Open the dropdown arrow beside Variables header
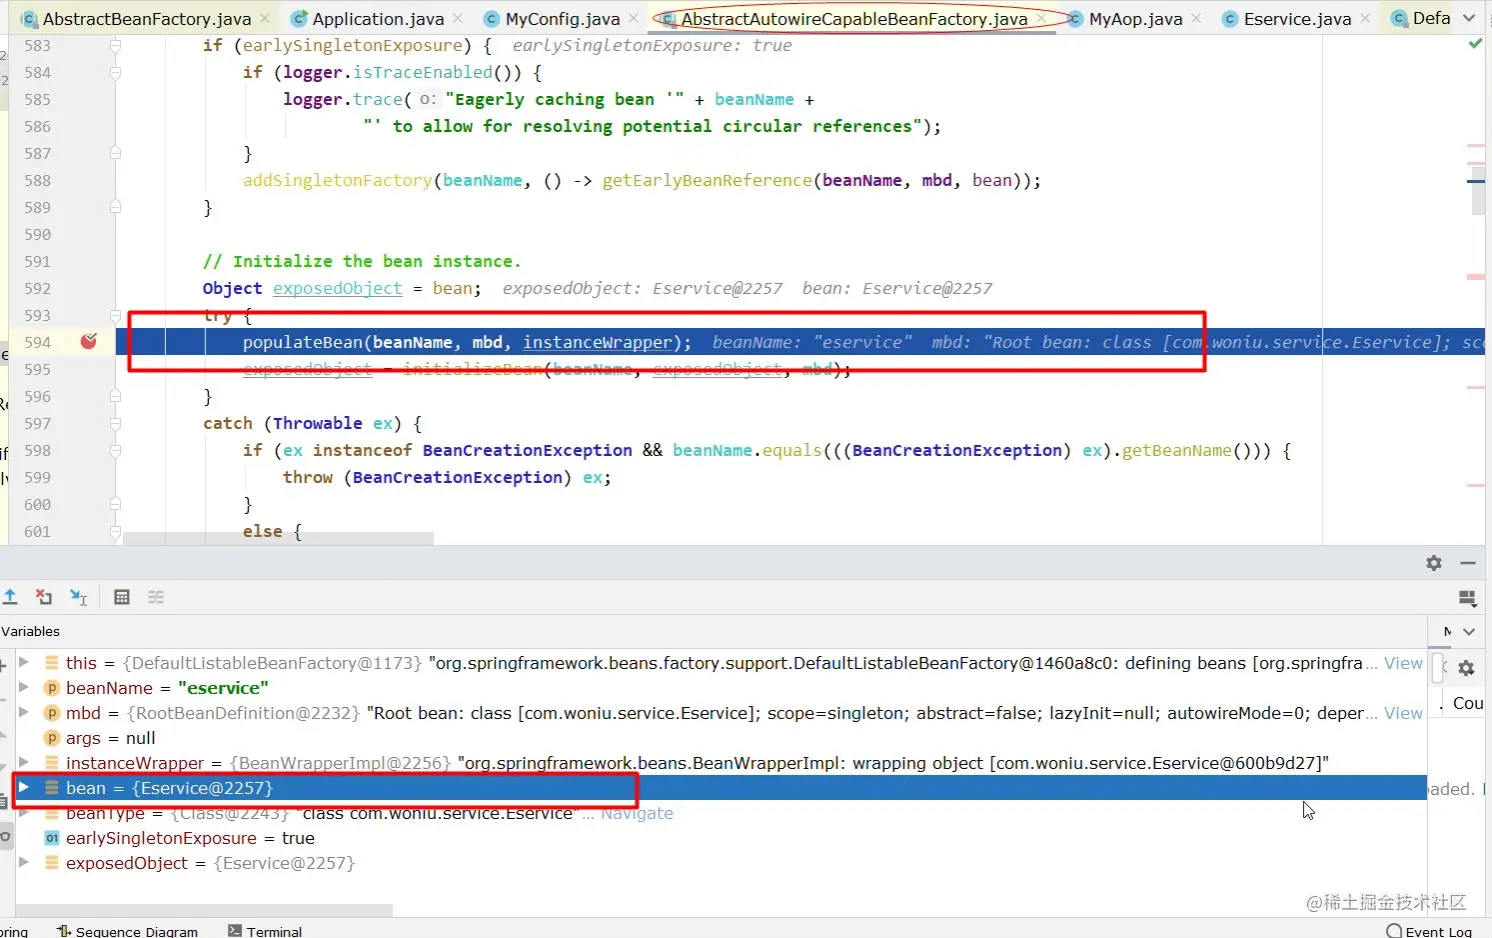This screenshot has width=1492, height=938. click(x=1469, y=631)
